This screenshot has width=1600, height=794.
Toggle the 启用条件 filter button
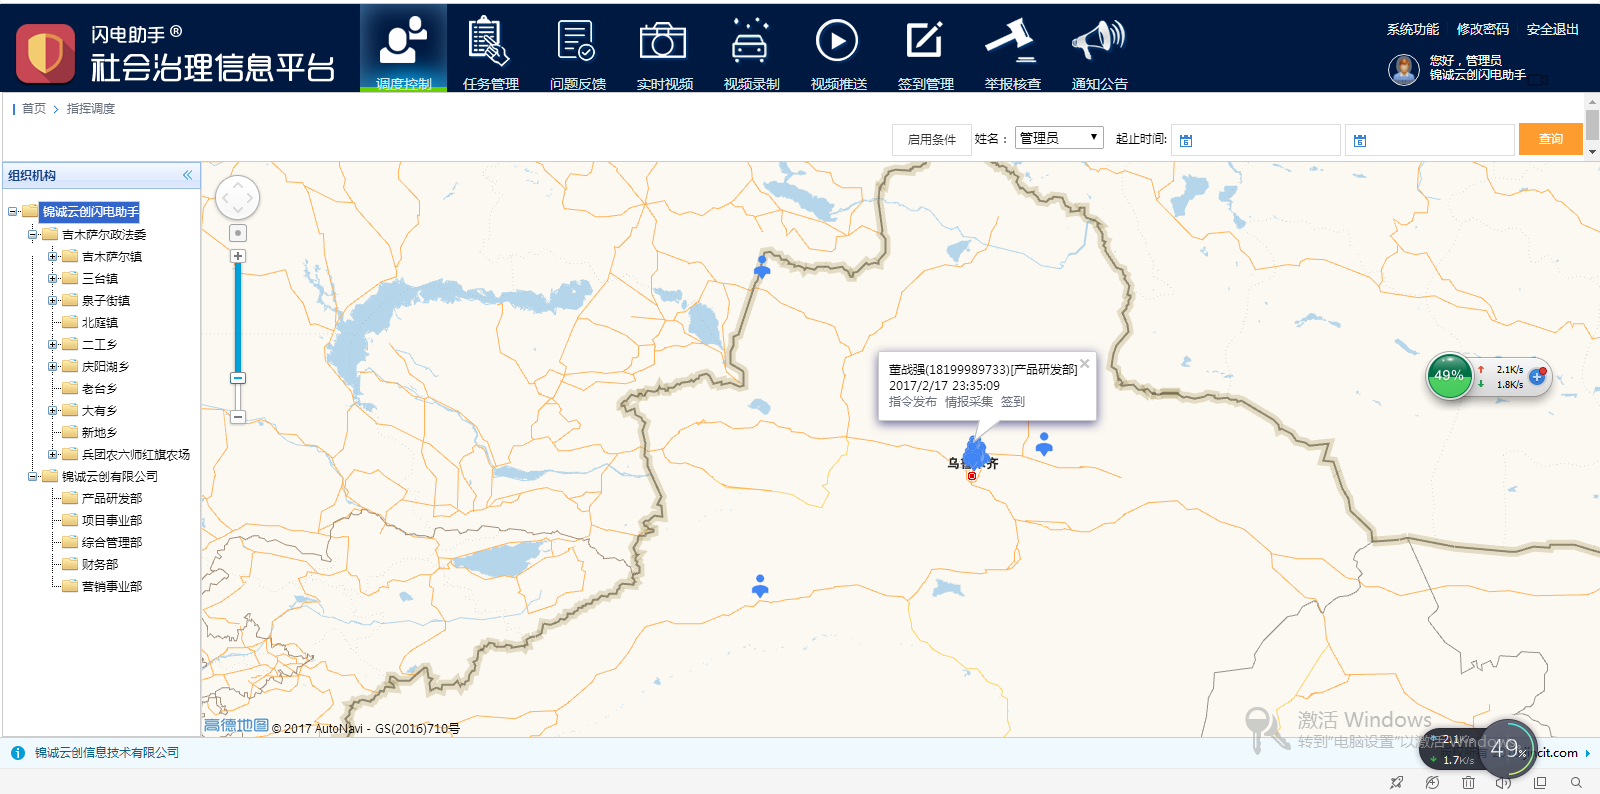[931, 139]
